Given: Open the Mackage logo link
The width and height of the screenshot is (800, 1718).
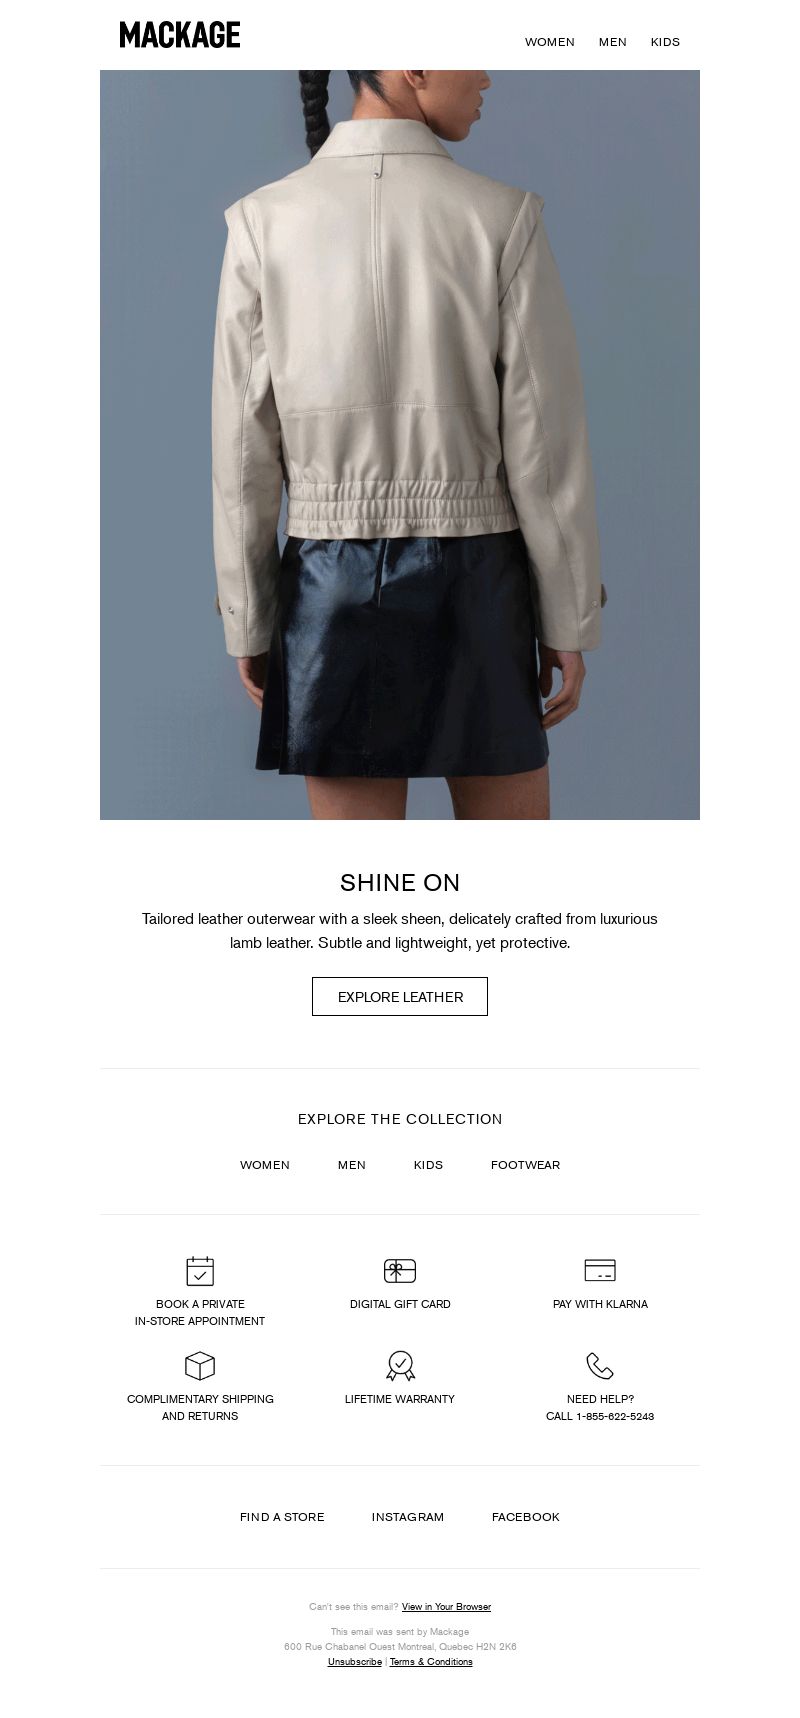Looking at the screenshot, I should tap(180, 35).
